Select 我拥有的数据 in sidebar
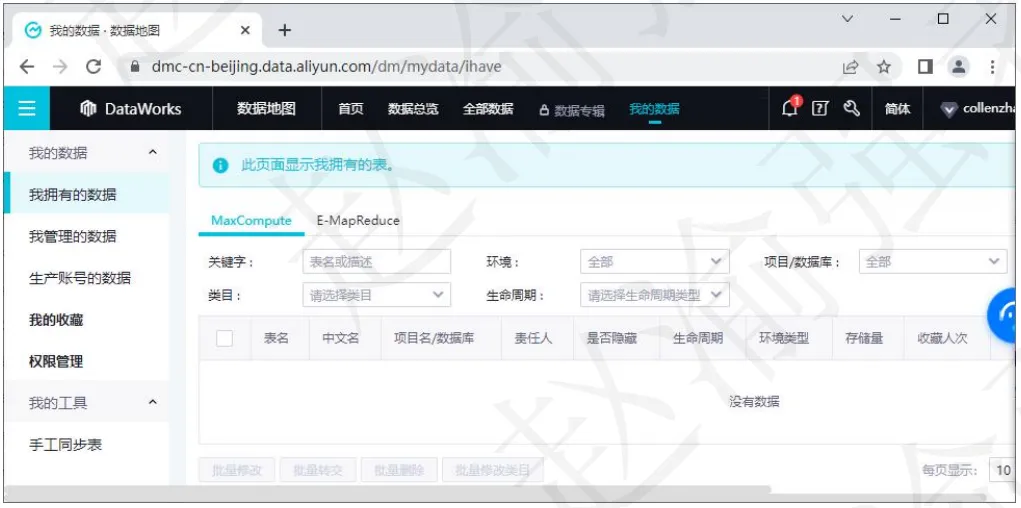The image size is (1021, 508). pos(87,194)
